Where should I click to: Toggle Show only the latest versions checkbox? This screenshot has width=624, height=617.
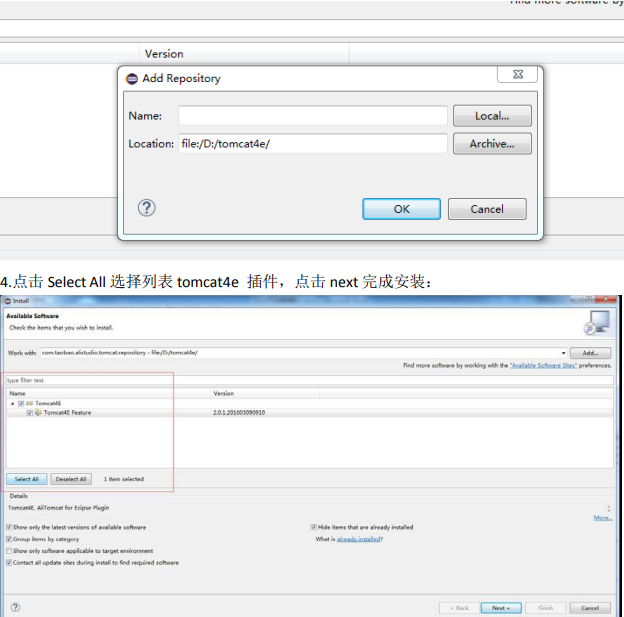pyautogui.click(x=9, y=527)
